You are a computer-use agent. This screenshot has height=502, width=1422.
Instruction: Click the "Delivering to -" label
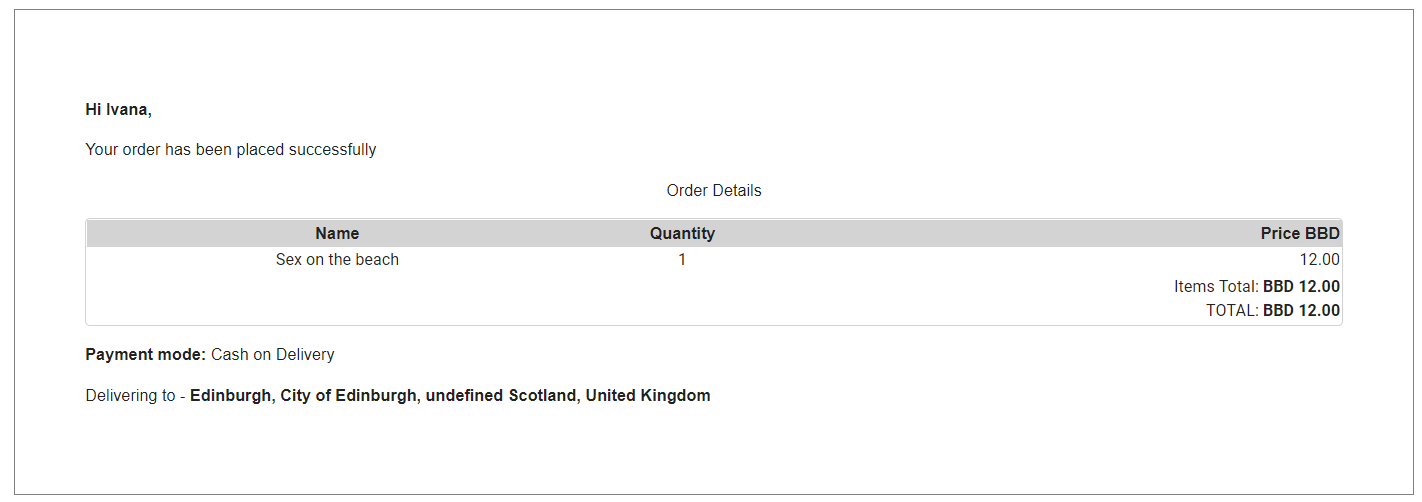point(135,396)
